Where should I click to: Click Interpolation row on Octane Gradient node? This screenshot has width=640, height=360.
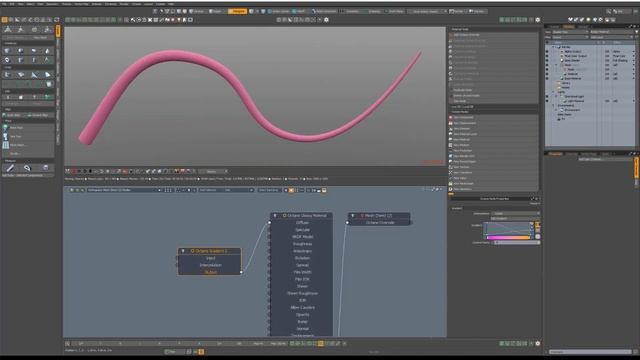[210, 265]
